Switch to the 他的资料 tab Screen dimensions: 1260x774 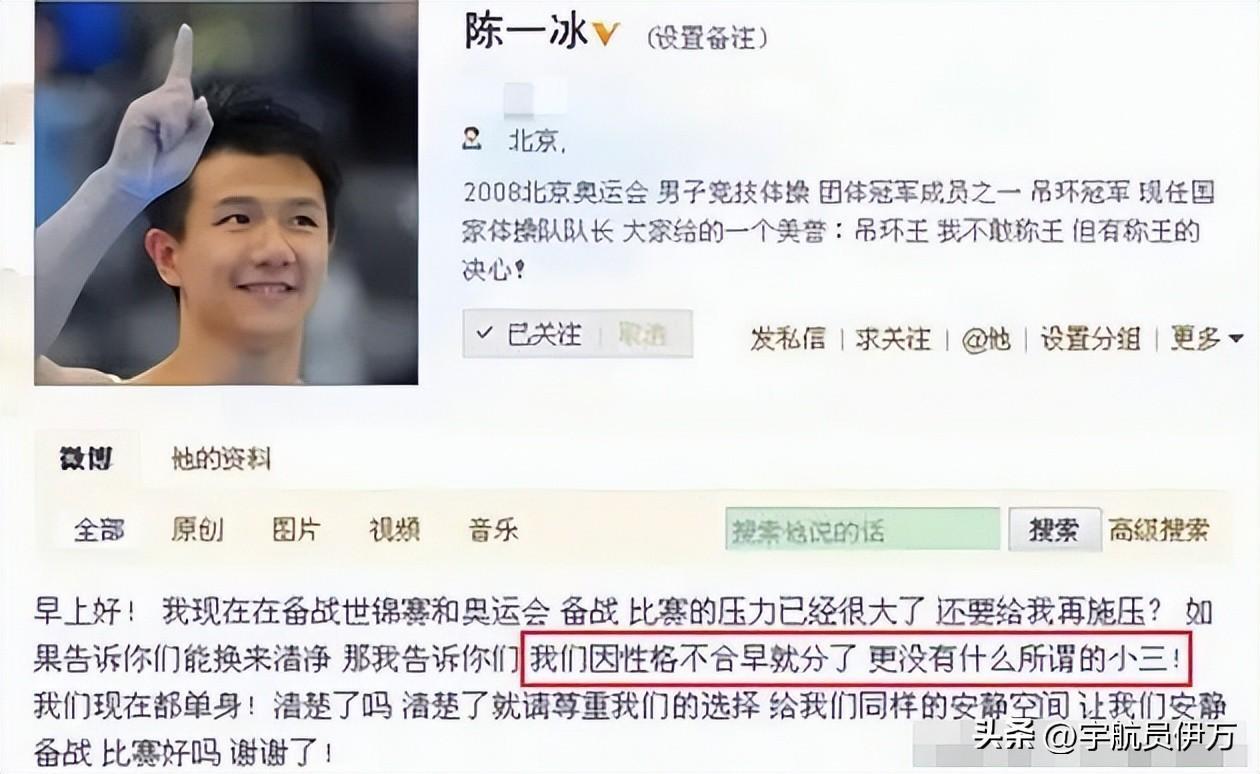point(222,459)
